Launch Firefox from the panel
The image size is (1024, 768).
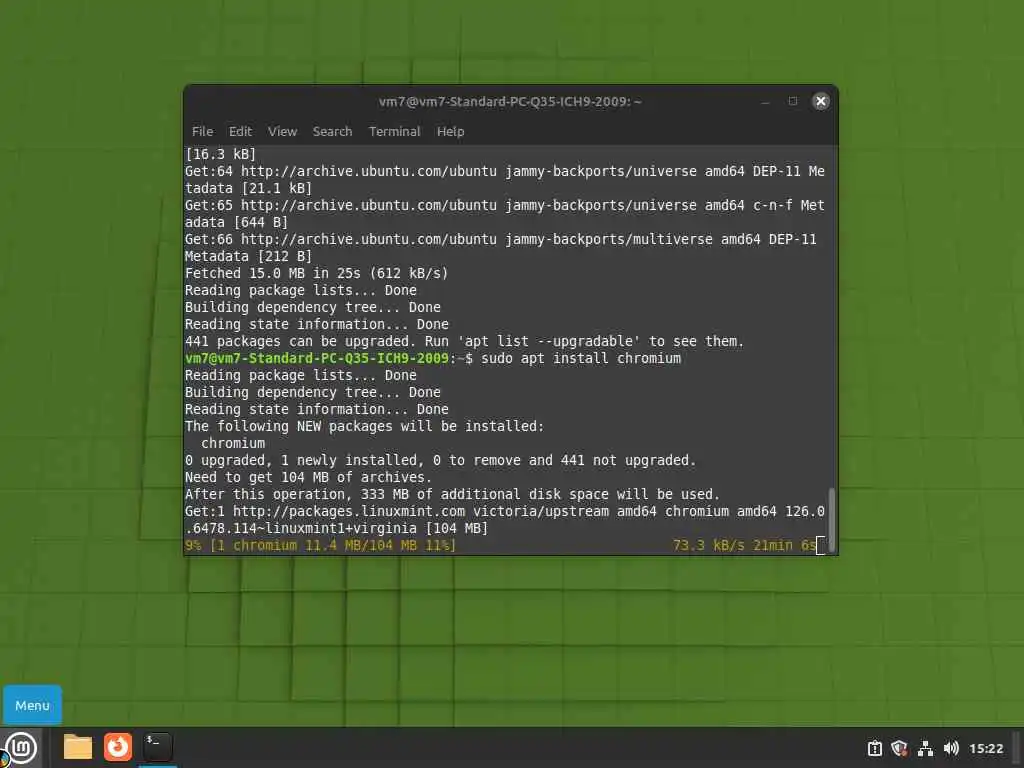(x=118, y=747)
